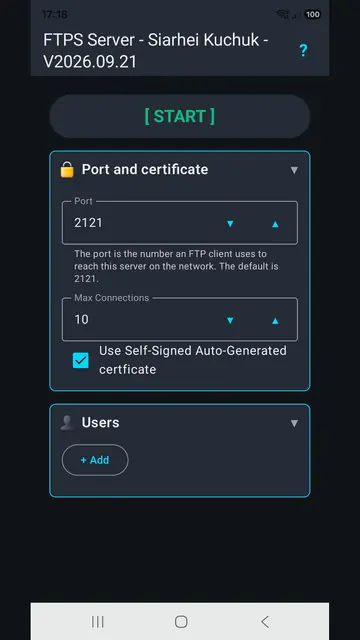Tap the Android back arrow icon
360x640 pixels.
265,622
